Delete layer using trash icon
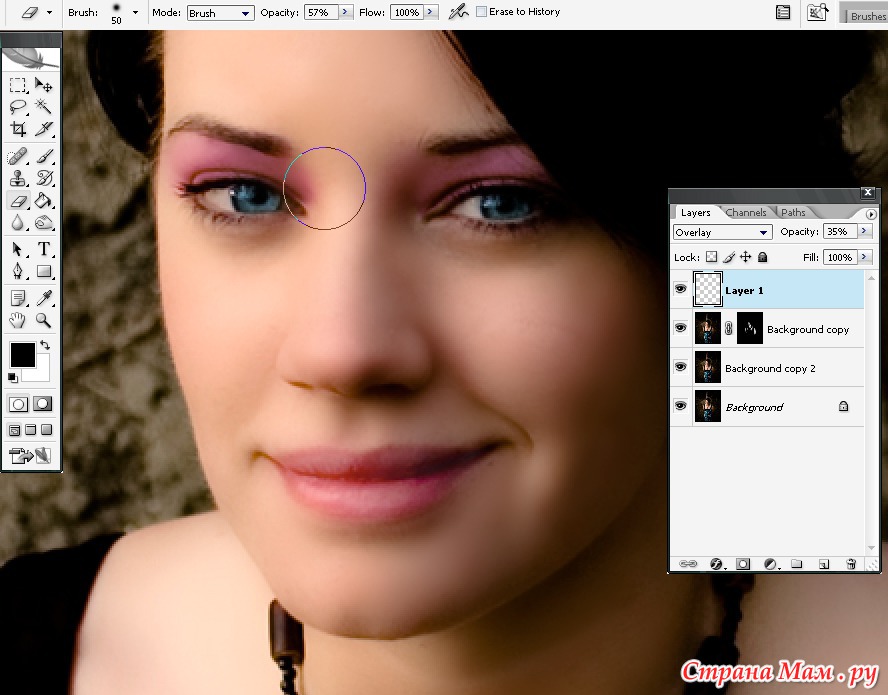Image resolution: width=888 pixels, height=695 pixels. (851, 564)
